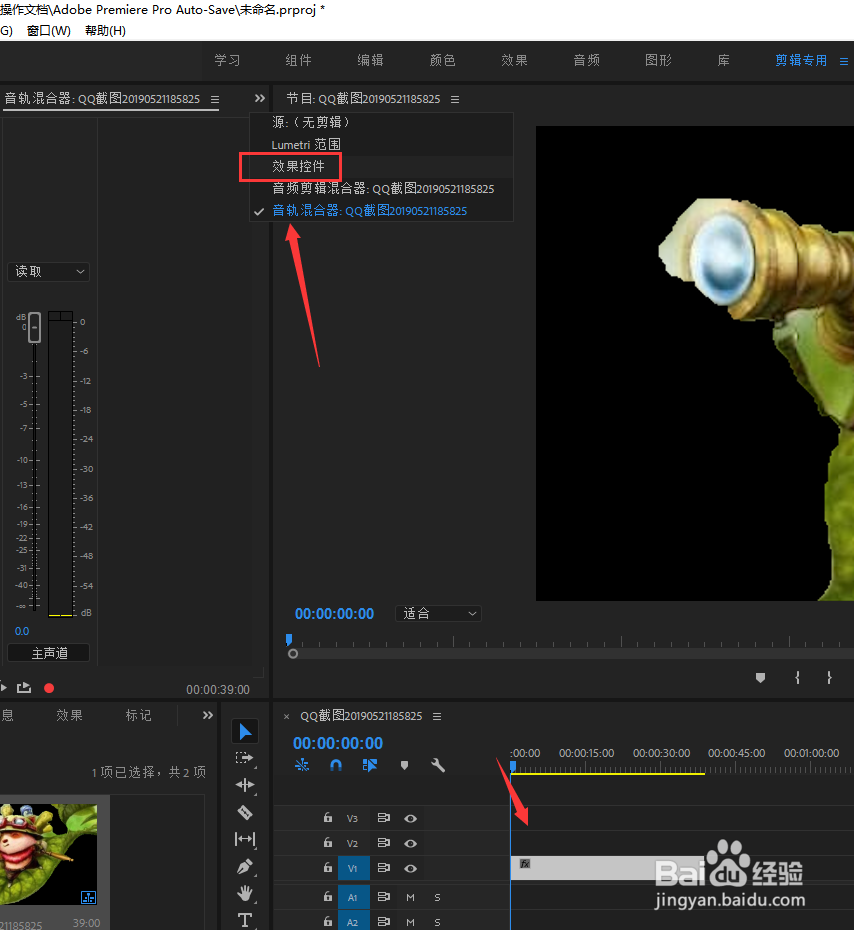Toggle A1 track targeting
The width and height of the screenshot is (854, 930).
[x=353, y=897]
